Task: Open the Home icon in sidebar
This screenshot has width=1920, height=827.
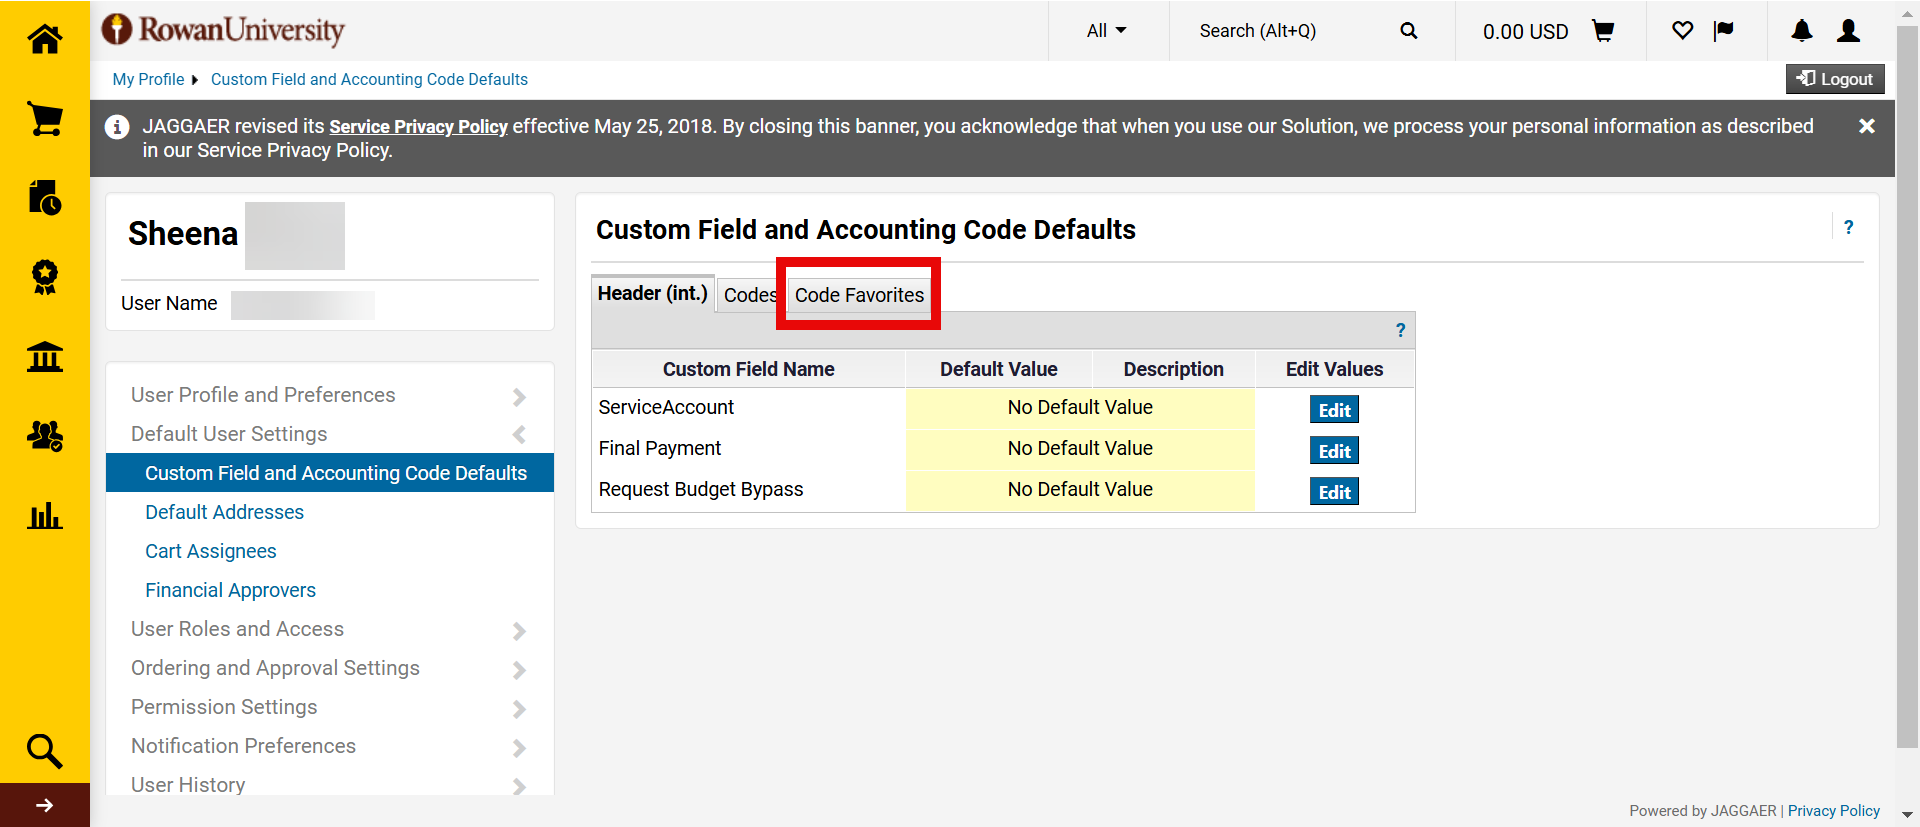Action: click(44, 40)
